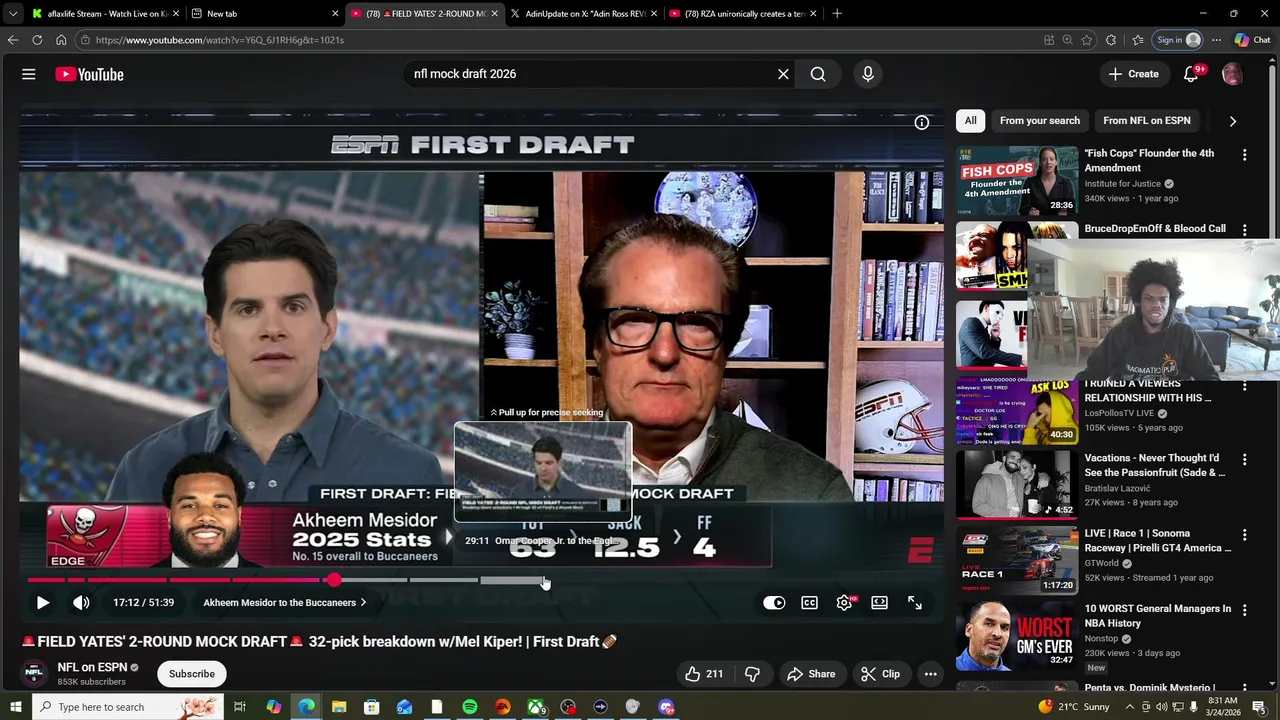This screenshot has height=720, width=1280.
Task: Select the 'All' filter chip
Action: pyautogui.click(x=970, y=121)
